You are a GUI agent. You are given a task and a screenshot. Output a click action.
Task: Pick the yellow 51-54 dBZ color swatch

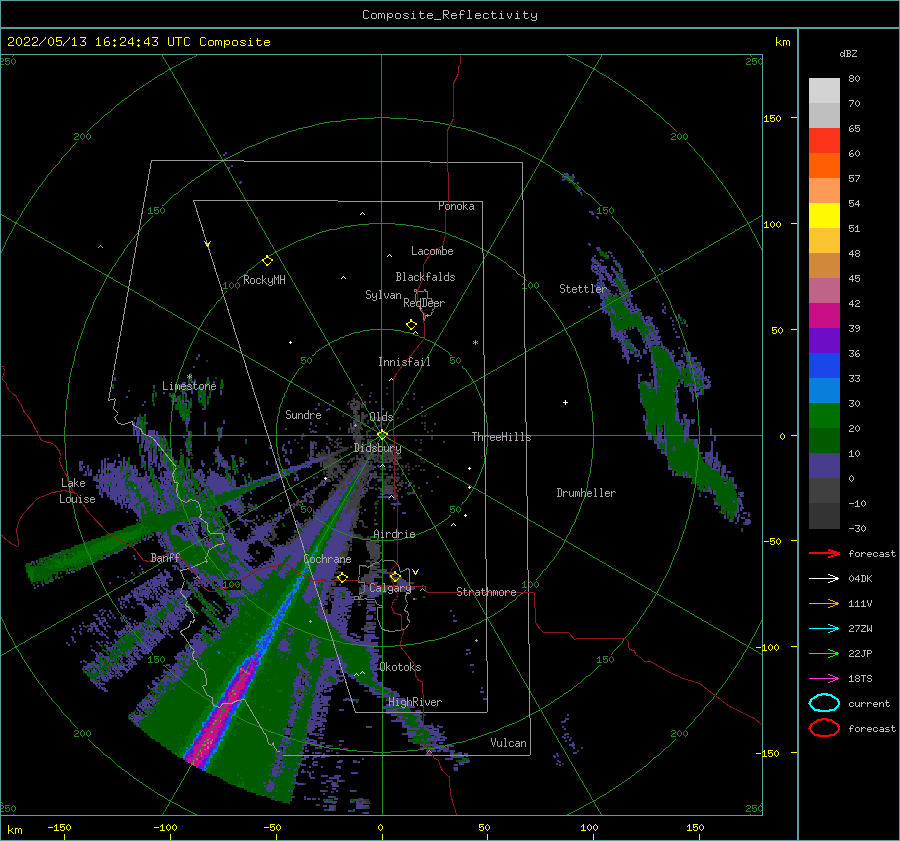tap(824, 216)
